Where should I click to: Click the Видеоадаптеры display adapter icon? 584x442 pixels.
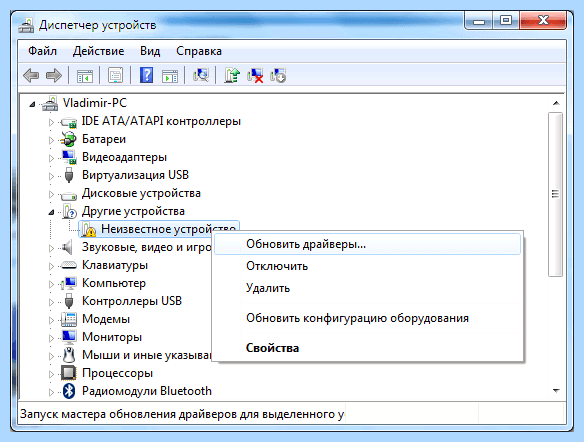(x=69, y=157)
